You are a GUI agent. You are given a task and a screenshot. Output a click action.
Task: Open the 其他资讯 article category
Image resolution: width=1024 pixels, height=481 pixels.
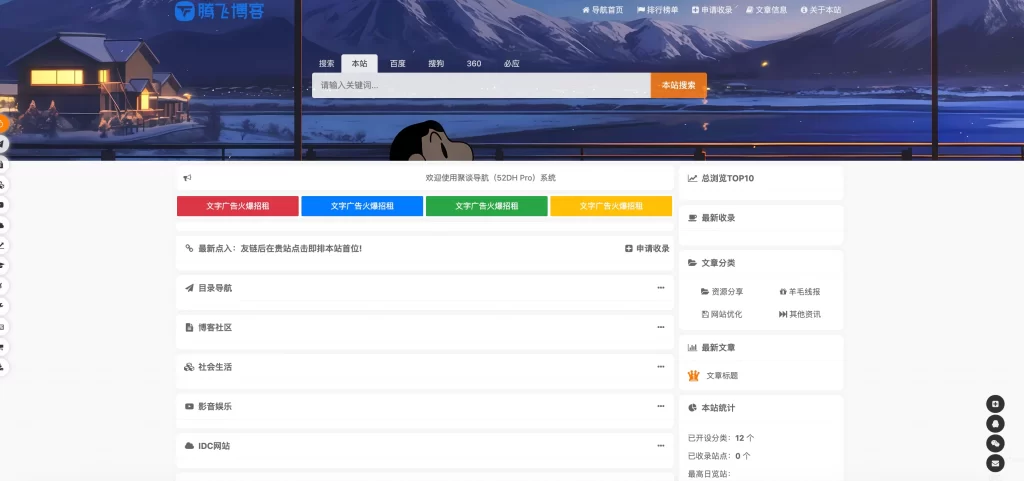tap(800, 314)
